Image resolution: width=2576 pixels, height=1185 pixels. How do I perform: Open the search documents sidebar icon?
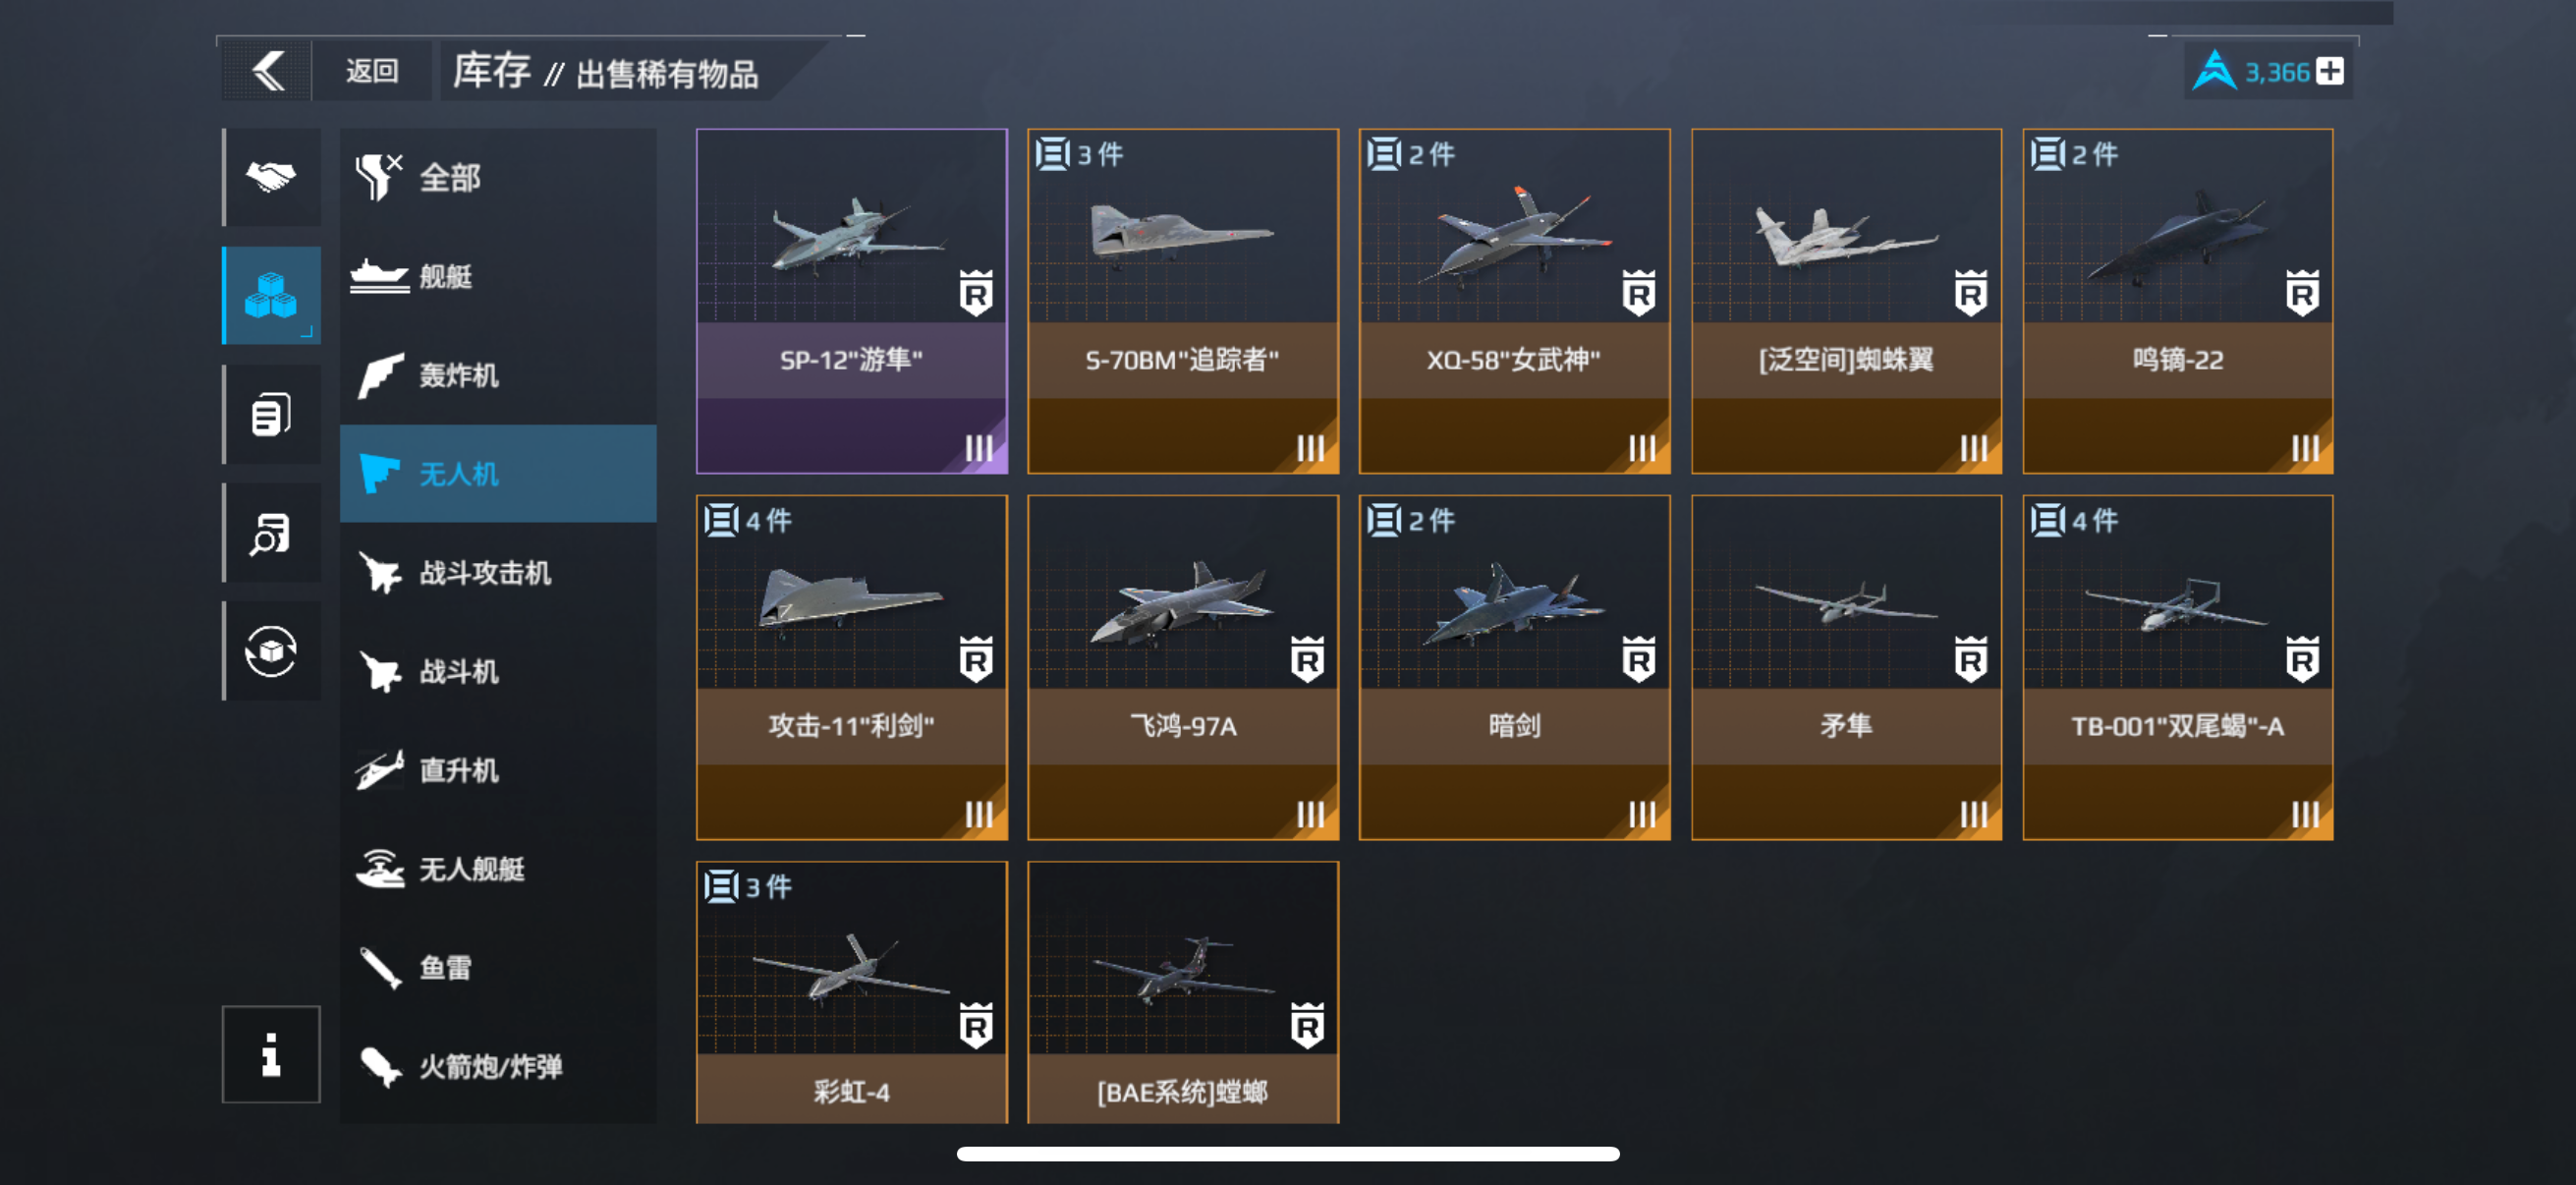click(271, 533)
